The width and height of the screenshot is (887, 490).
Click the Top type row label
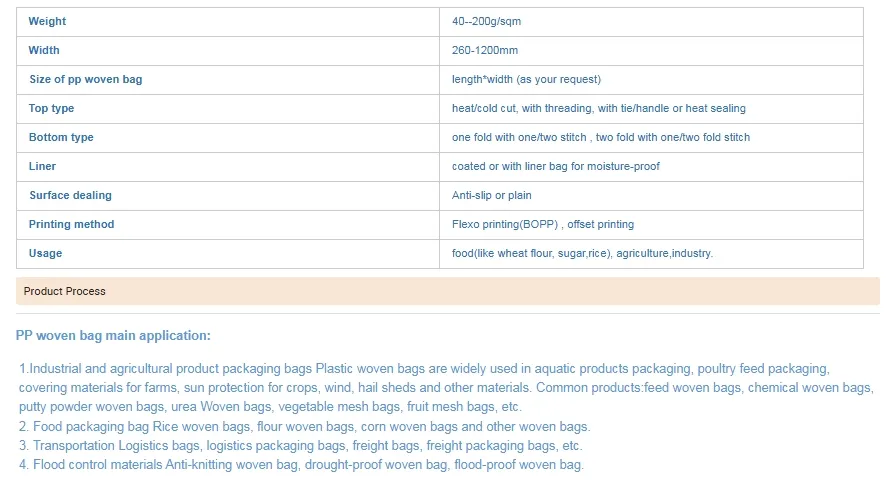(x=51, y=108)
